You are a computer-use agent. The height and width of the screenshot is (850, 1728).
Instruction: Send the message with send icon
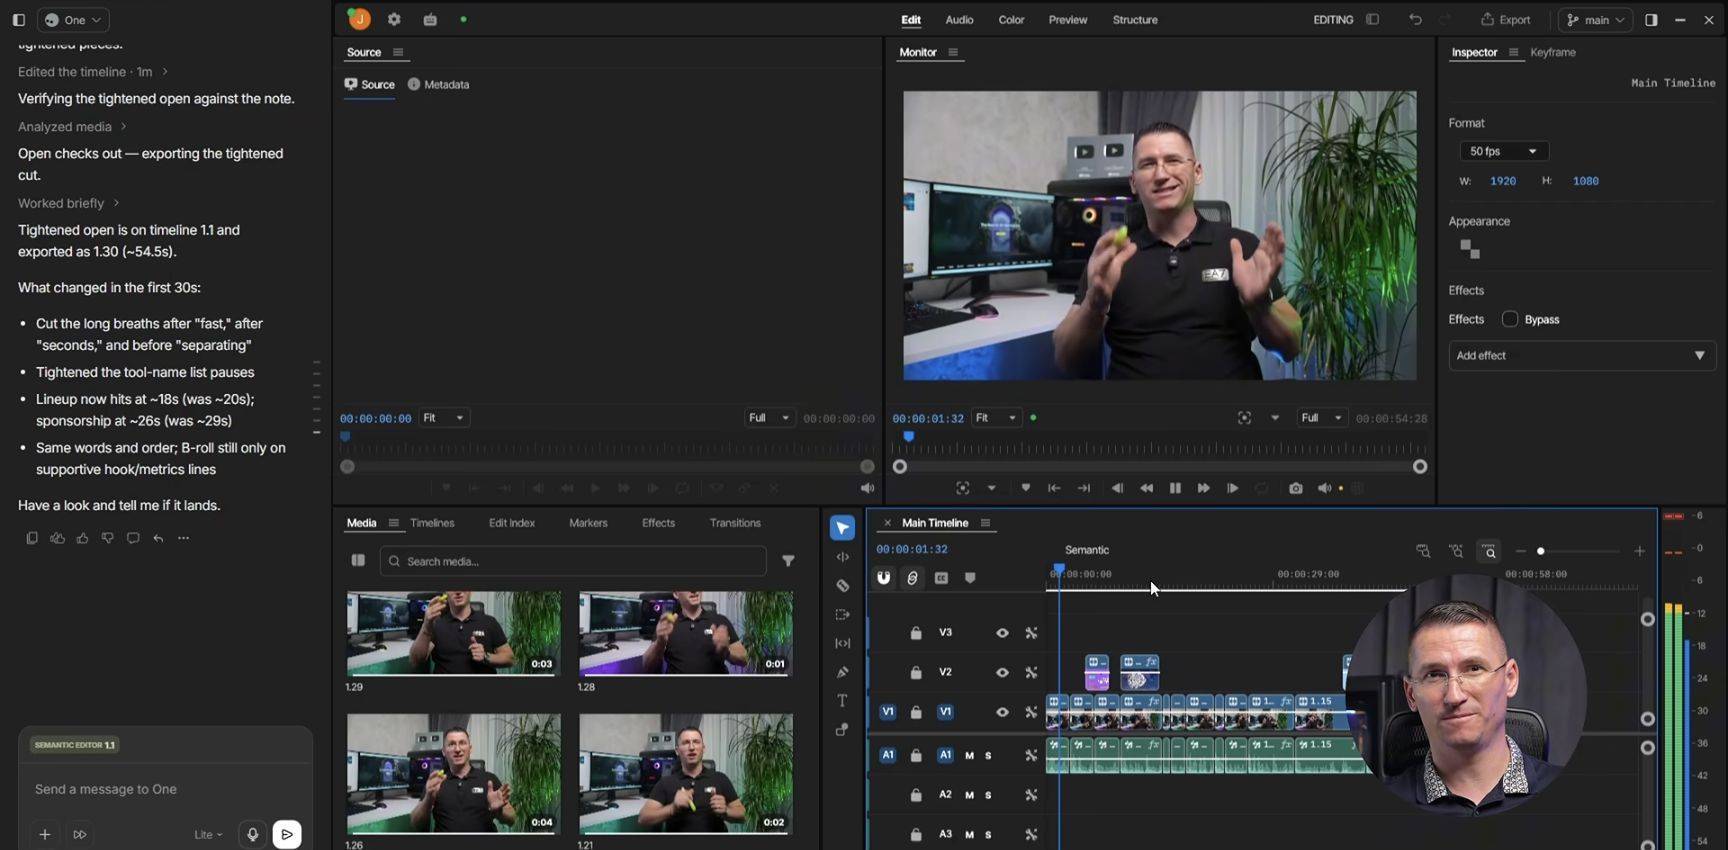coord(287,834)
